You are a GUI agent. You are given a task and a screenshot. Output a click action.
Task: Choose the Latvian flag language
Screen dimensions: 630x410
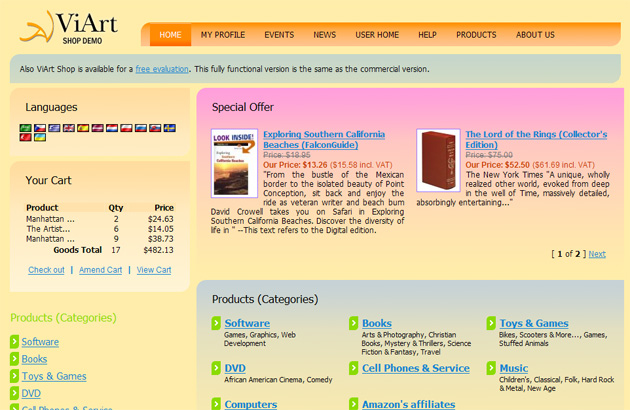[98, 128]
